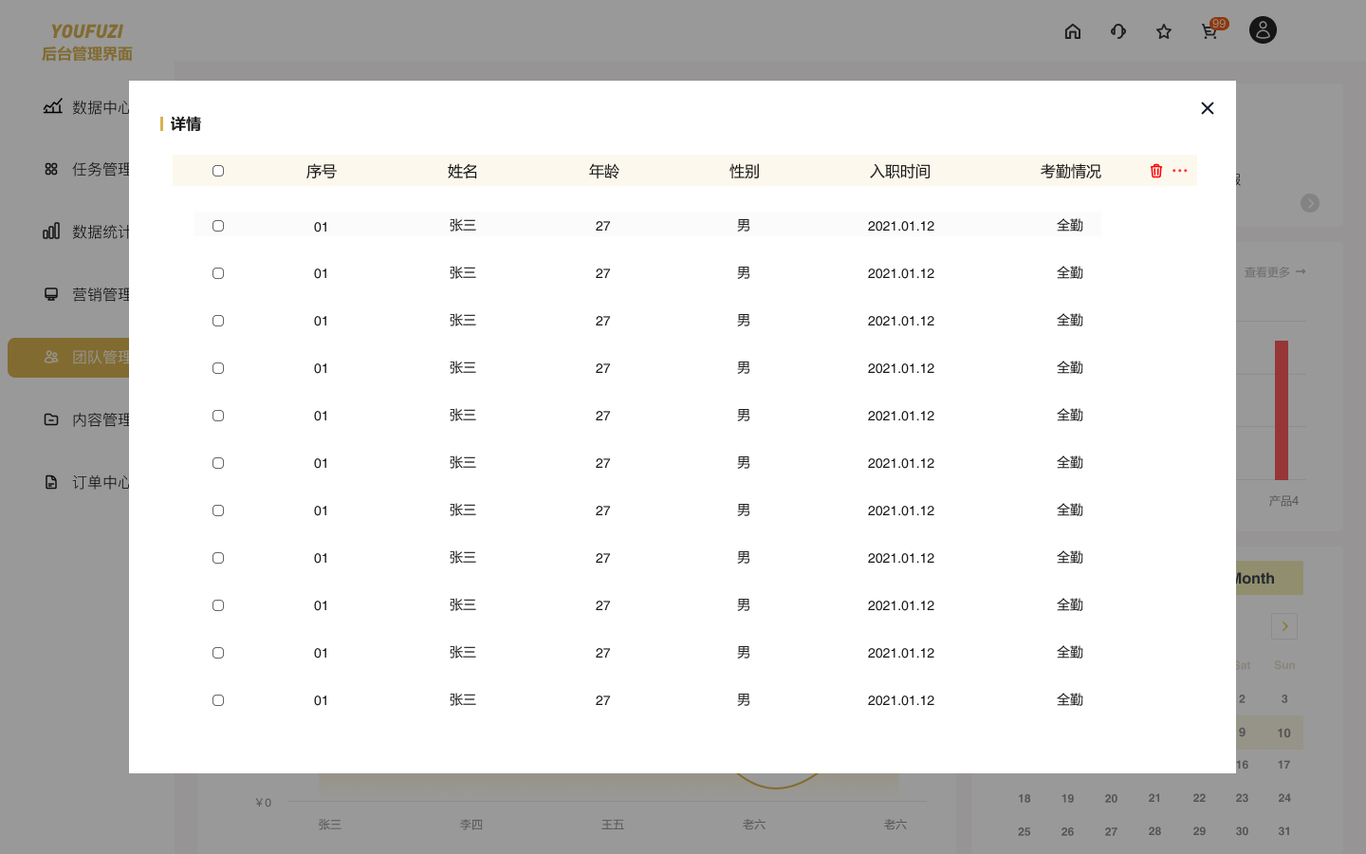The width and height of the screenshot is (1366, 854).
Task: Toggle the select-all checkbox in table header
Action: click(x=218, y=171)
